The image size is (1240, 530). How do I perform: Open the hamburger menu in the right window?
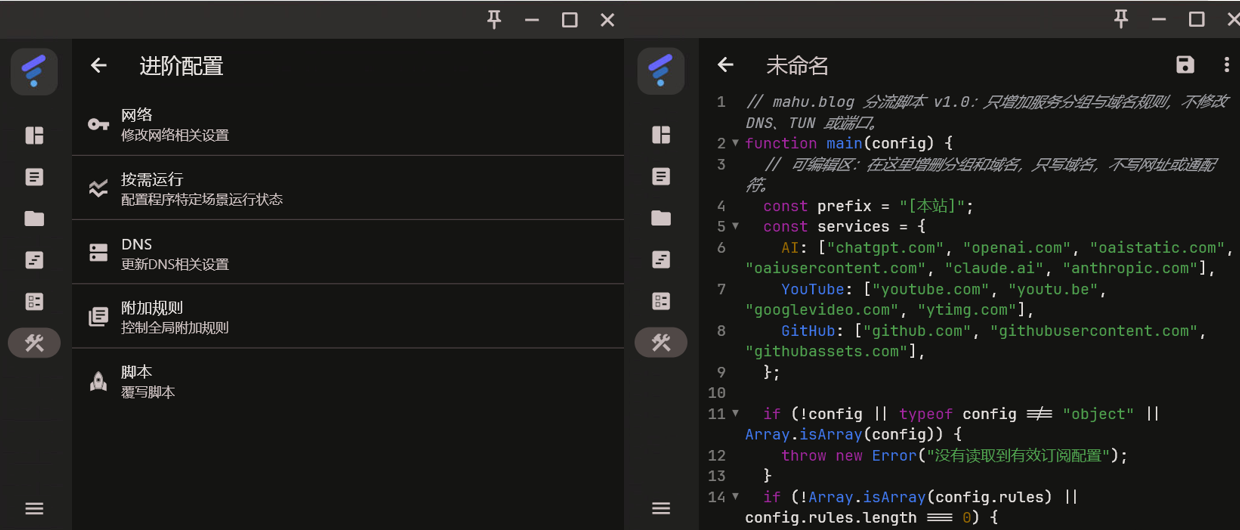[661, 509]
